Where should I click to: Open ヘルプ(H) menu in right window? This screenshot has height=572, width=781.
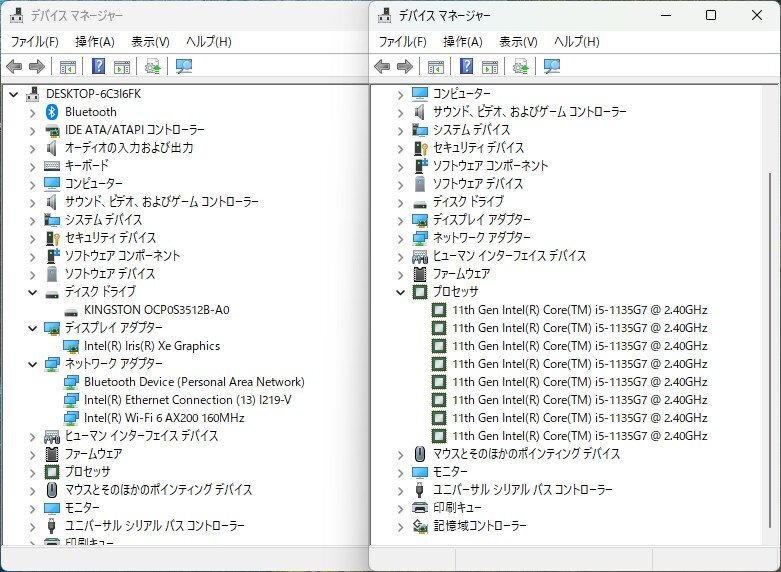576,42
